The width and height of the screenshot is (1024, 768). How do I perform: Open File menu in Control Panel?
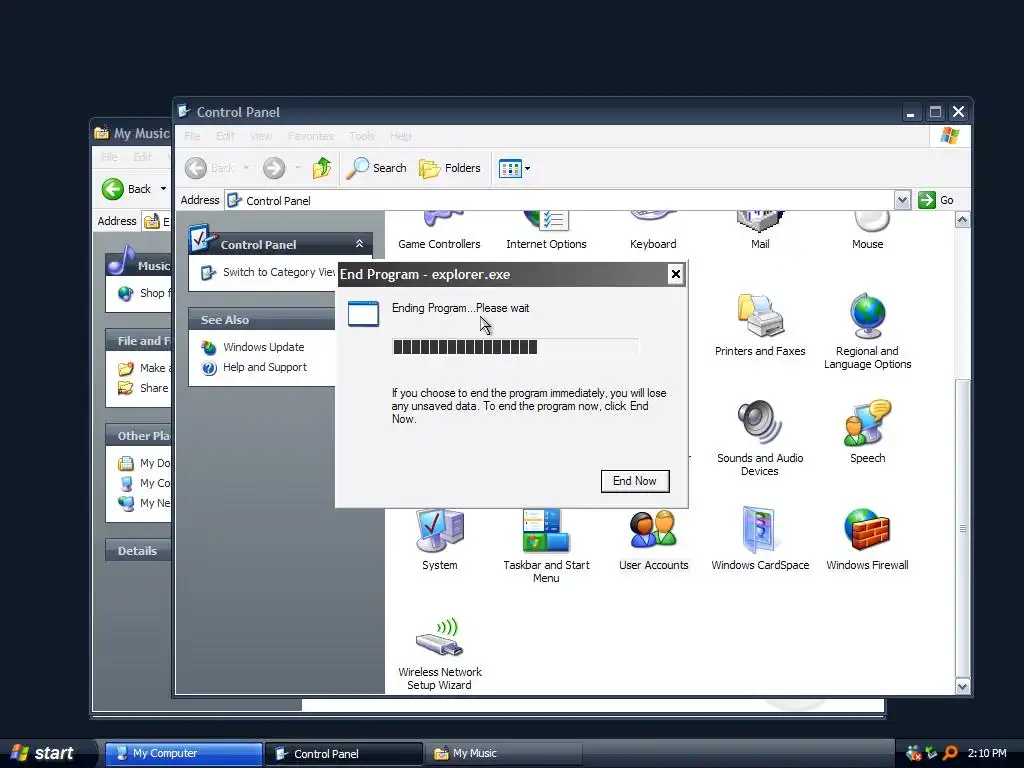click(x=192, y=136)
